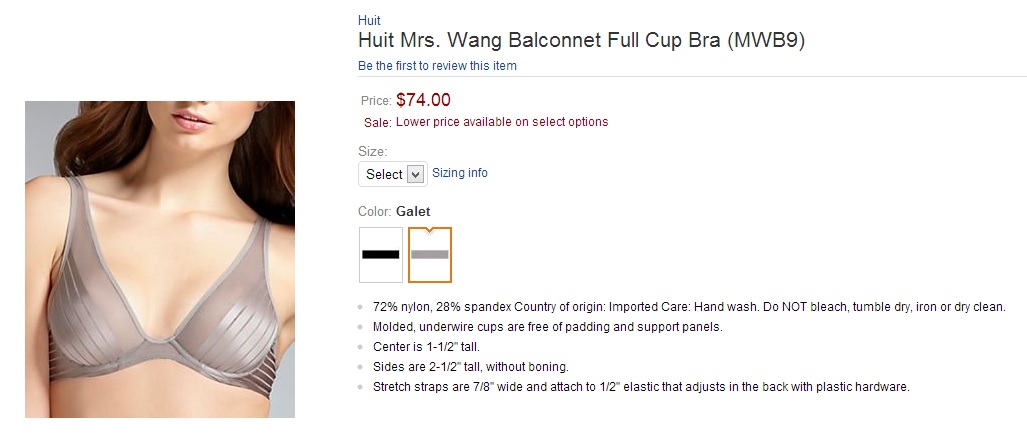Expand the Size 'Select' dropdown
The width and height of the screenshot is (1027, 440).
click(x=392, y=174)
